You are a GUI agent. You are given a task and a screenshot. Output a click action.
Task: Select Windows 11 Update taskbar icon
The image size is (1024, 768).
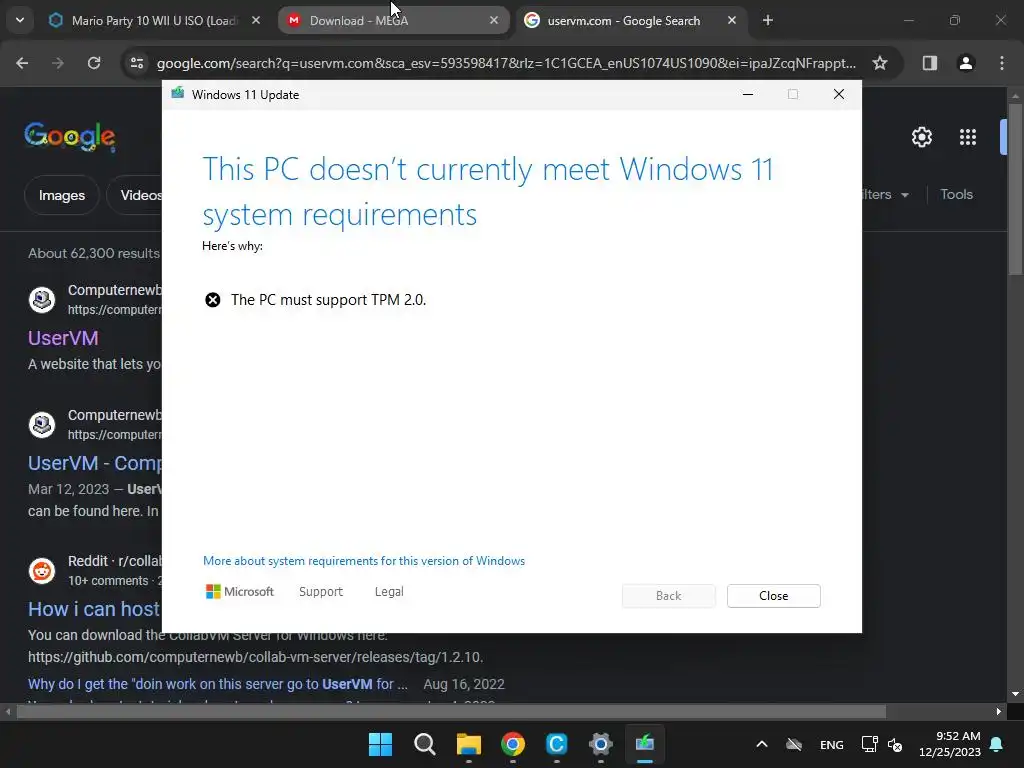(x=645, y=744)
